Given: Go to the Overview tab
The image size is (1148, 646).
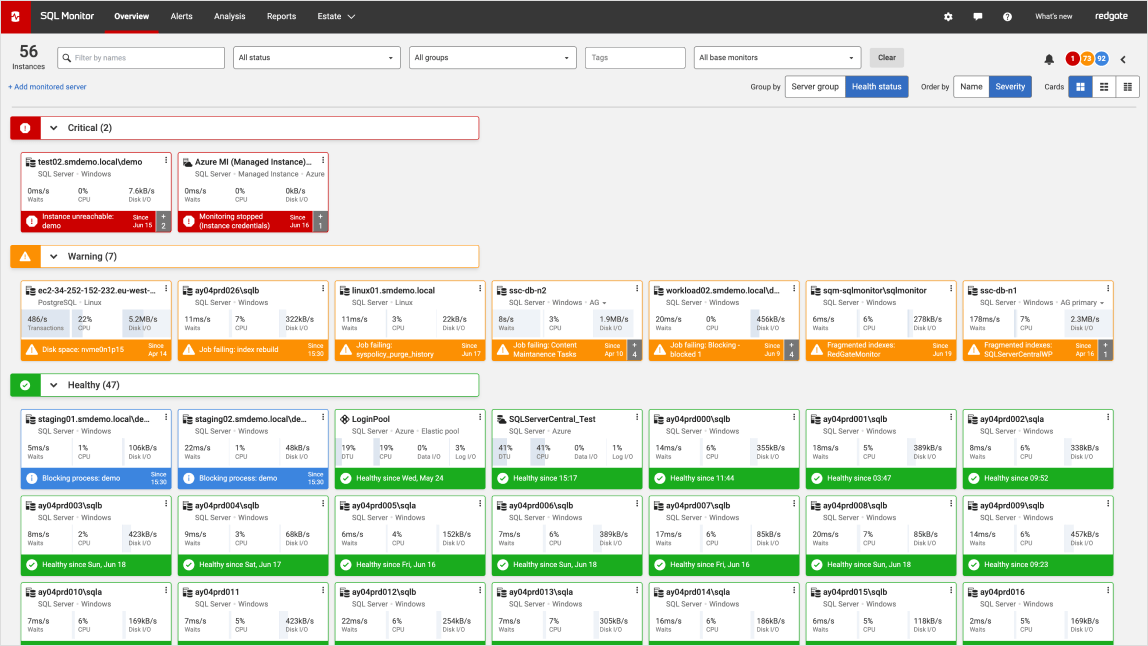Looking at the screenshot, I should [132, 16].
